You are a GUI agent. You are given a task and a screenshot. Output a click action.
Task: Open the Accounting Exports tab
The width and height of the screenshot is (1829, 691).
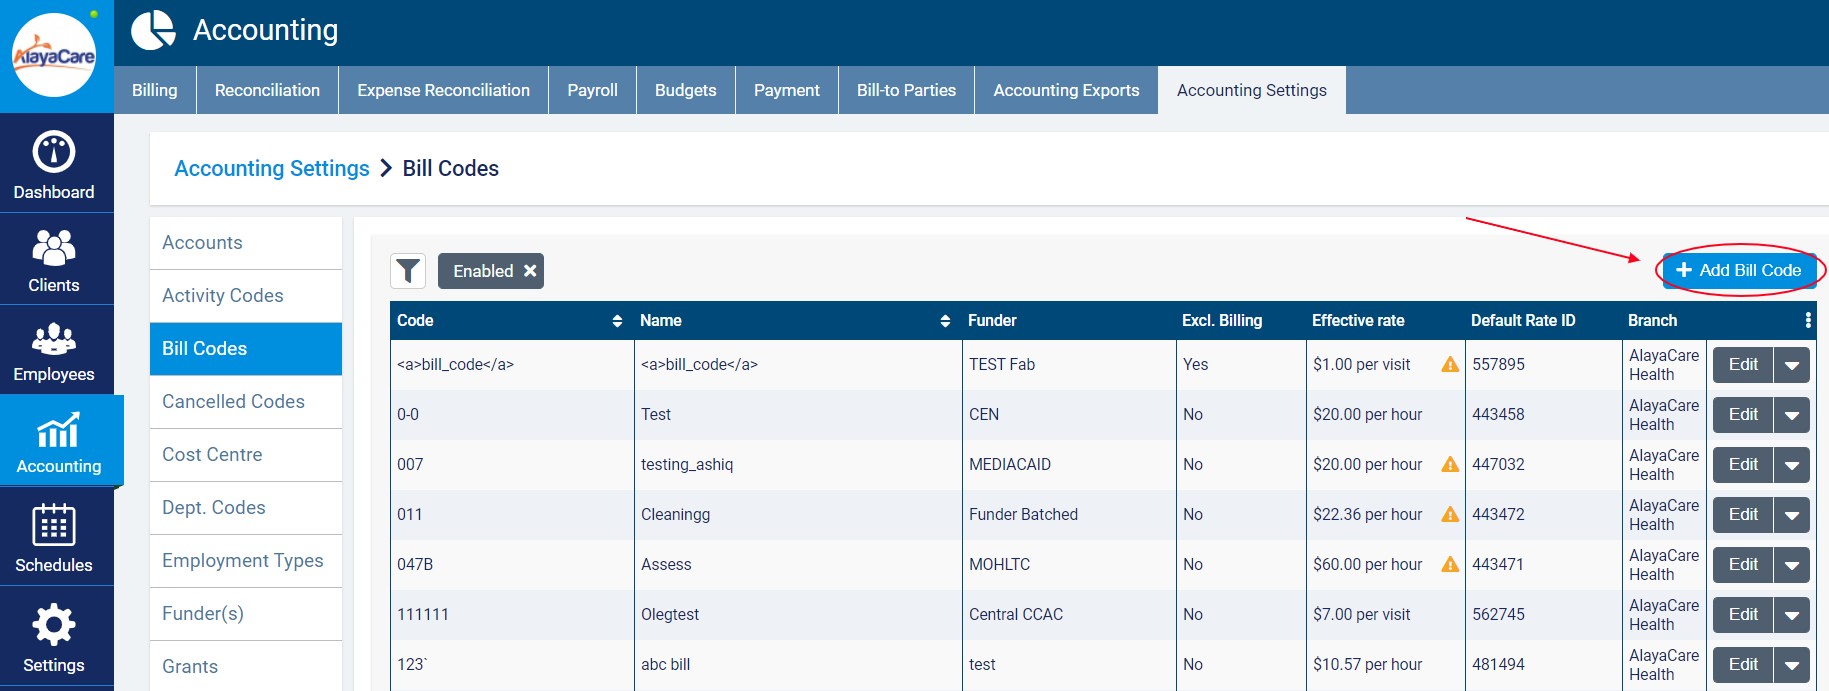[x=1066, y=90]
